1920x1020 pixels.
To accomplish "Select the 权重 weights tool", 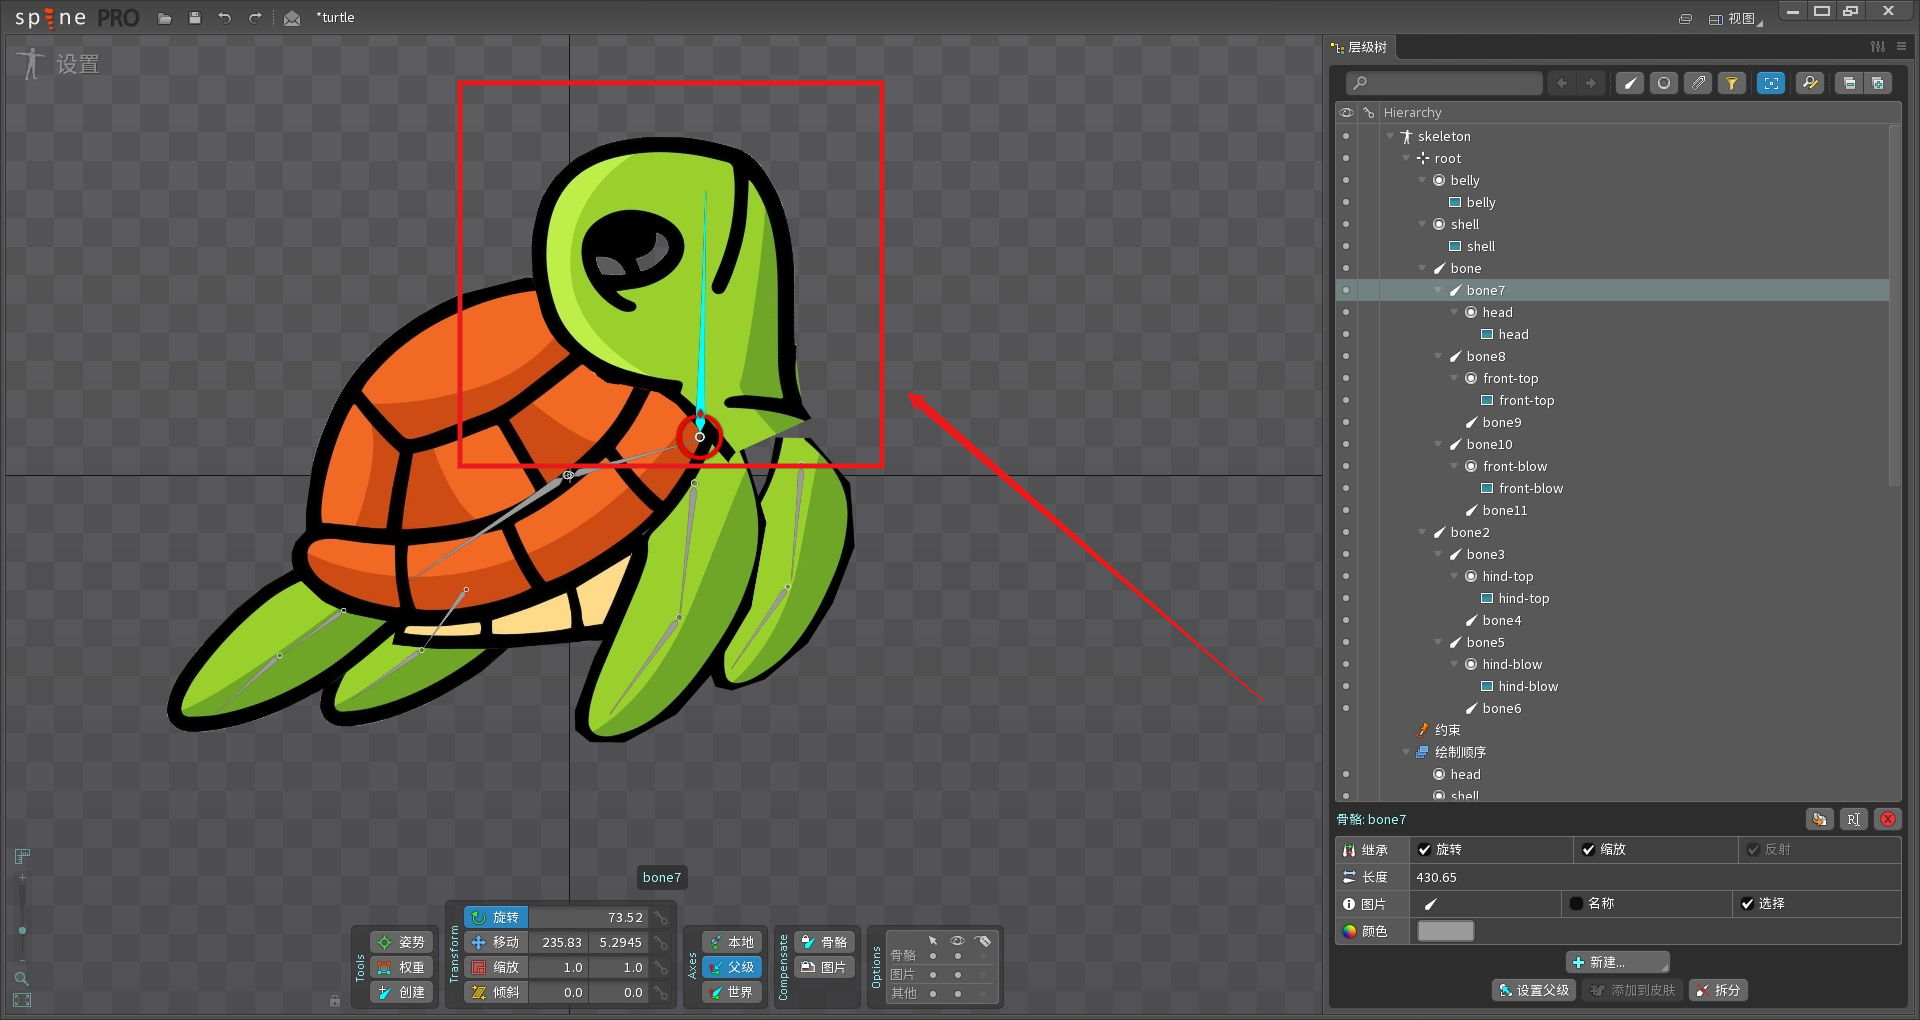I will point(401,967).
